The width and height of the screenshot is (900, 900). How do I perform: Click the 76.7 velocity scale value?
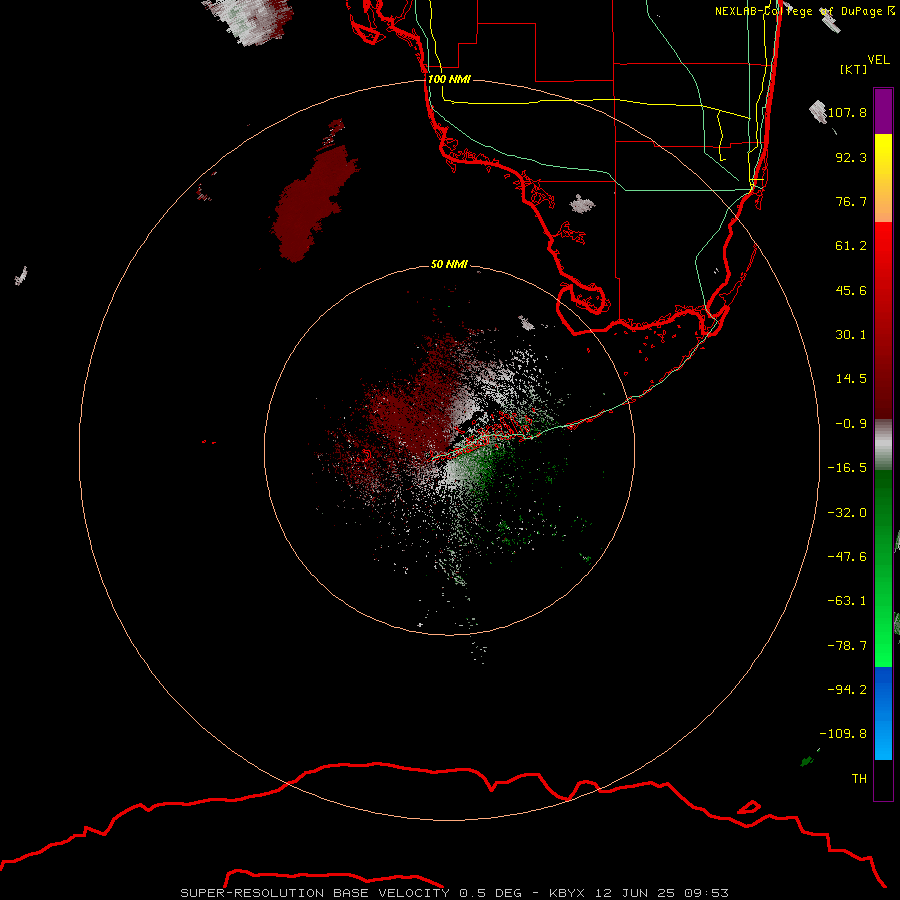click(851, 201)
